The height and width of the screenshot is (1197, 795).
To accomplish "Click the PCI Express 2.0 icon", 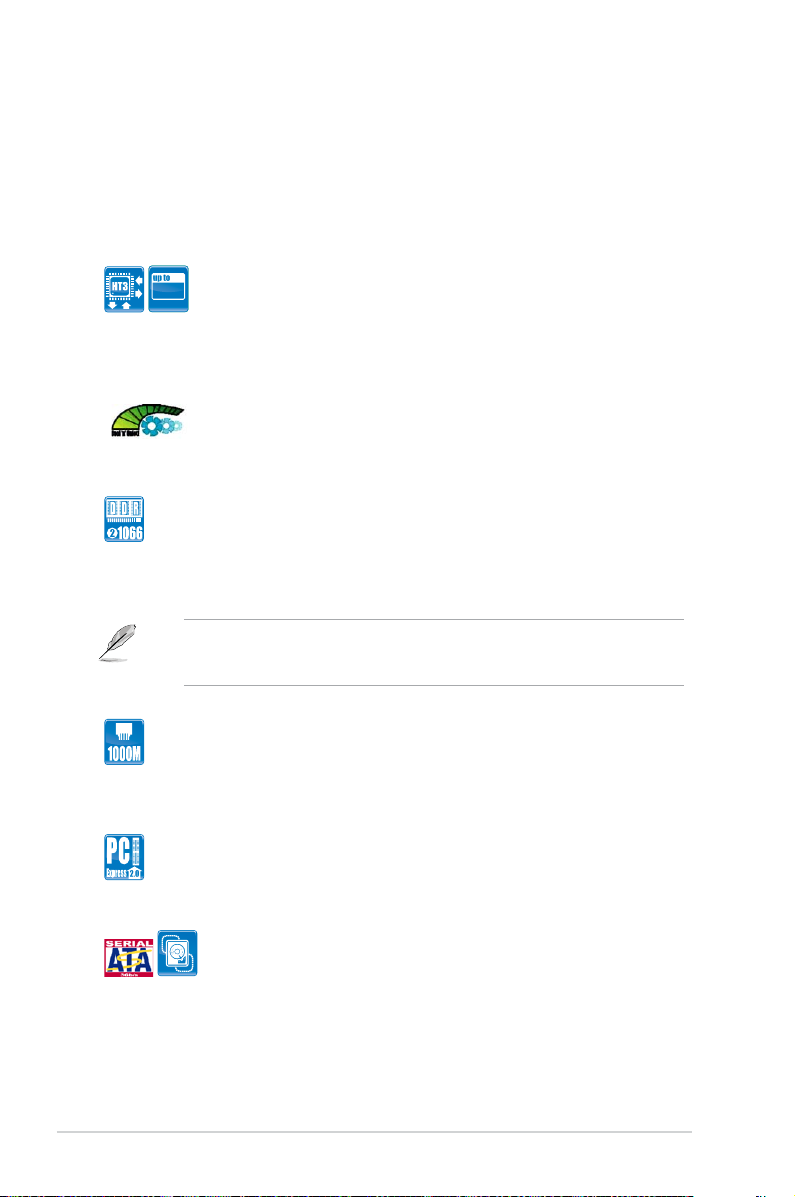I will [x=124, y=857].
